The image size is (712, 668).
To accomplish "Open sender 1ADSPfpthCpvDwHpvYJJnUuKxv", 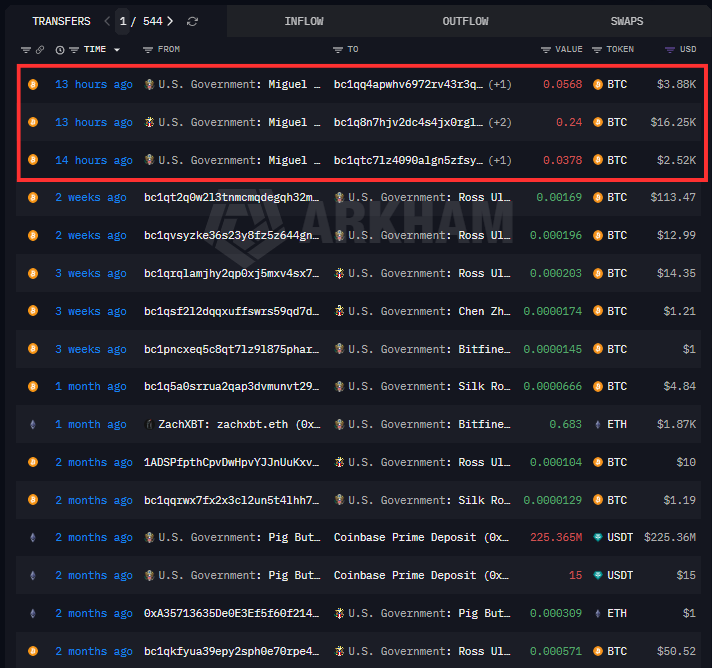I will 232,462.
